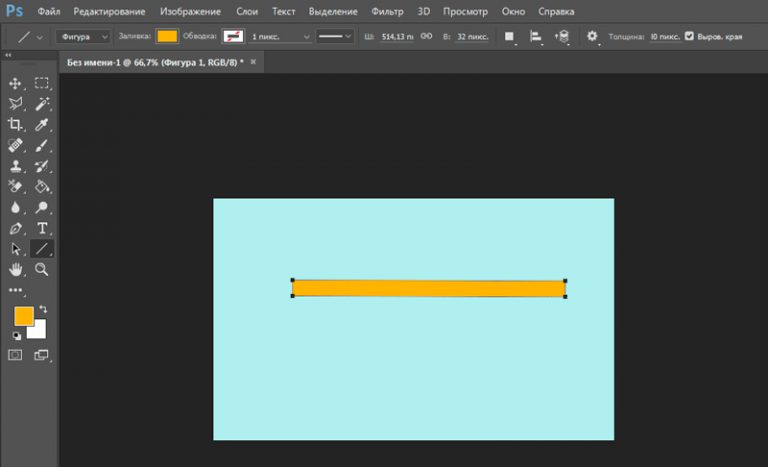Open the 3D menu
The image size is (768, 467).
[424, 11]
